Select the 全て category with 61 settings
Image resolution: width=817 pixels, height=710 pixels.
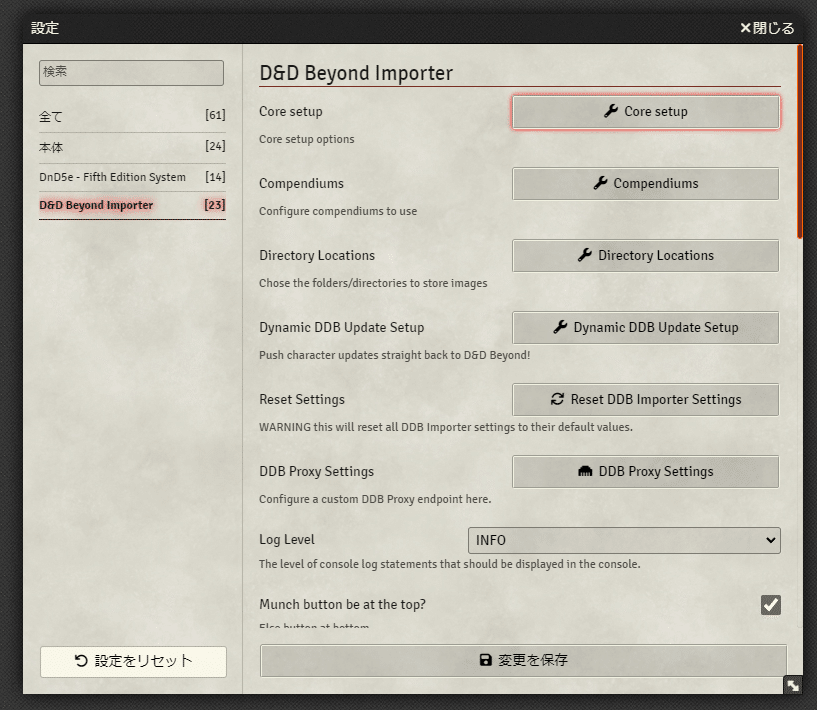click(132, 116)
